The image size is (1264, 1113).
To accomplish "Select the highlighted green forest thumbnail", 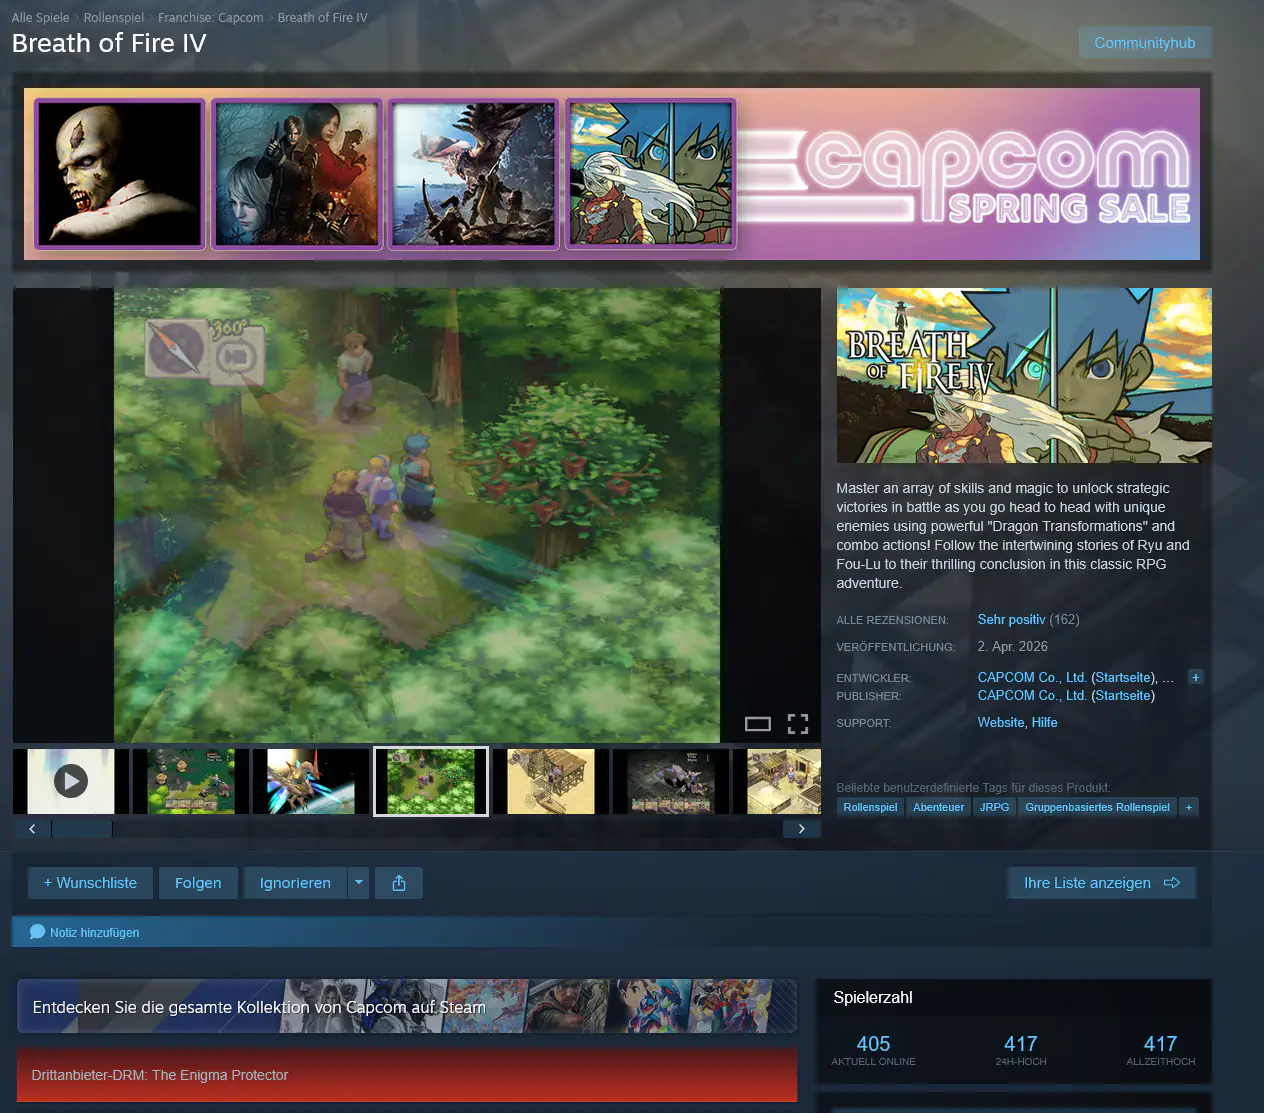I will point(431,781).
